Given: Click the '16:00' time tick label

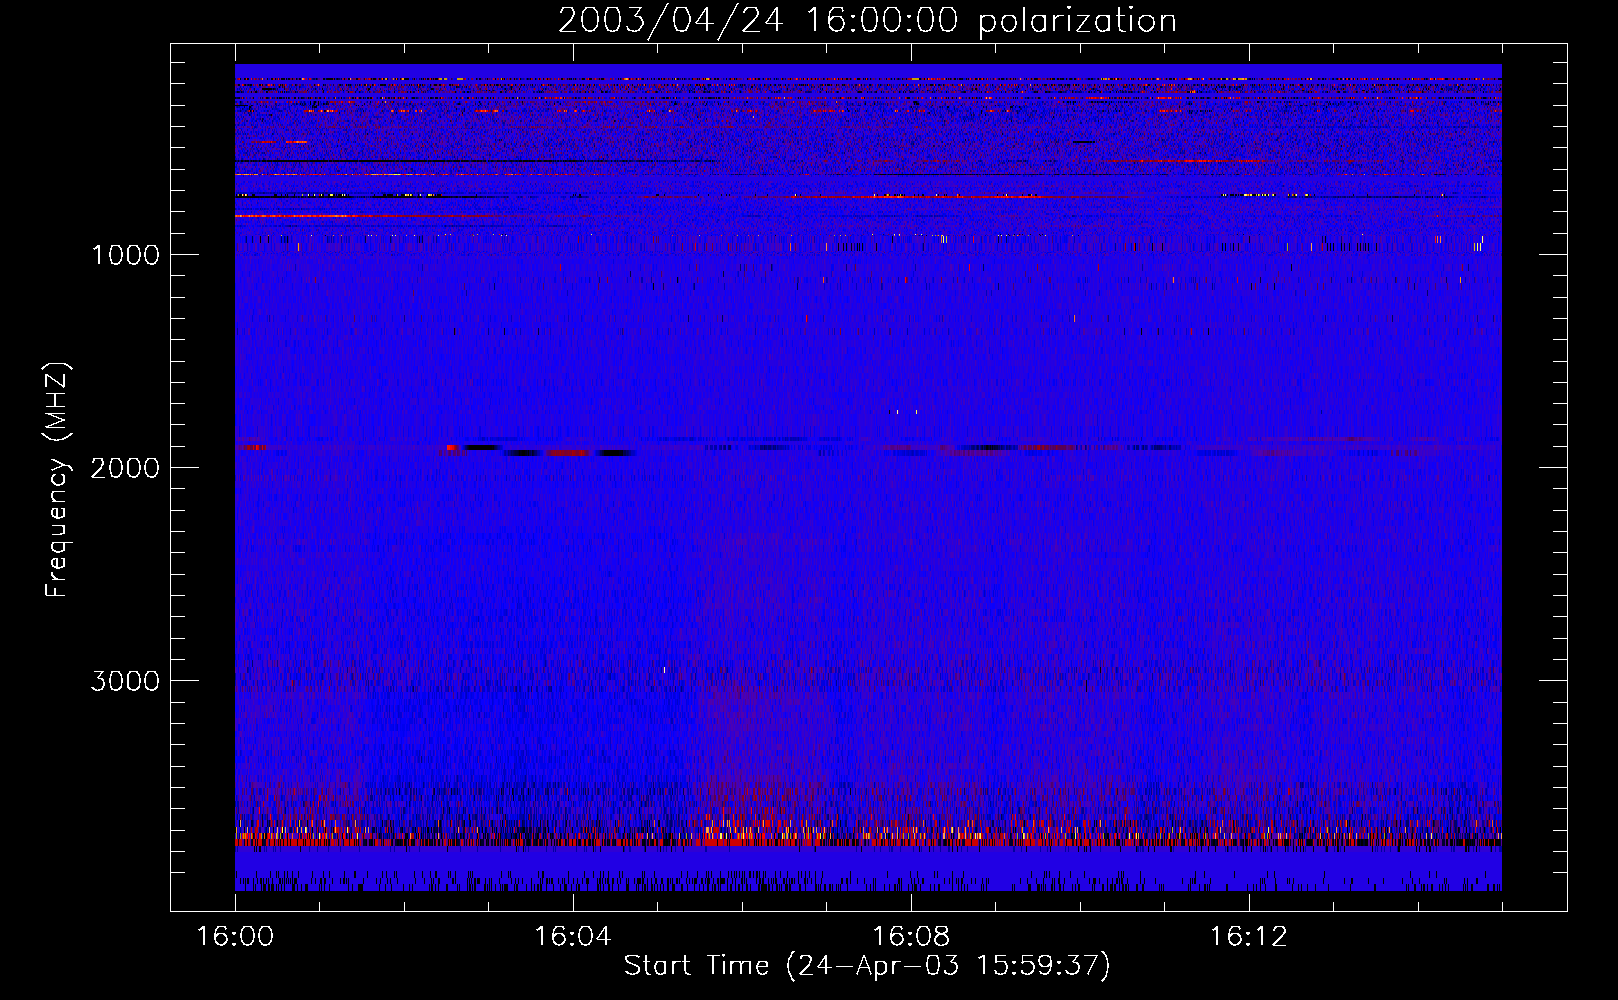Looking at the screenshot, I should pos(235,937).
